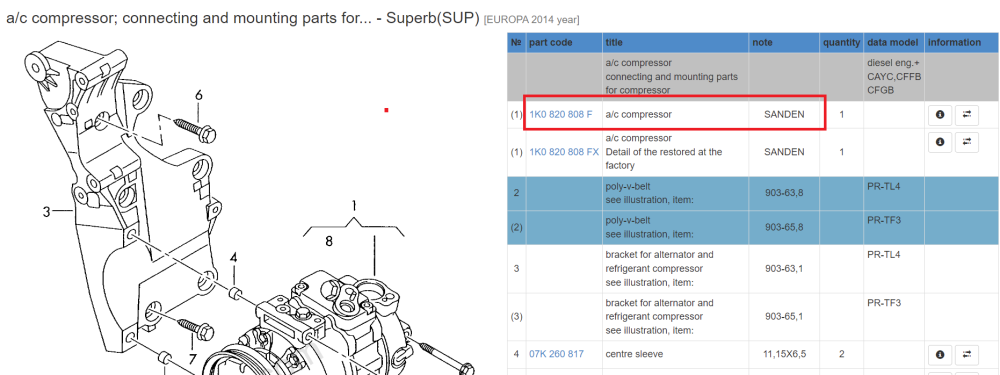This screenshot has height=375, width=1000.
Task: Click '[EUROPA 2014 year]' label in heading
Action: point(531,20)
